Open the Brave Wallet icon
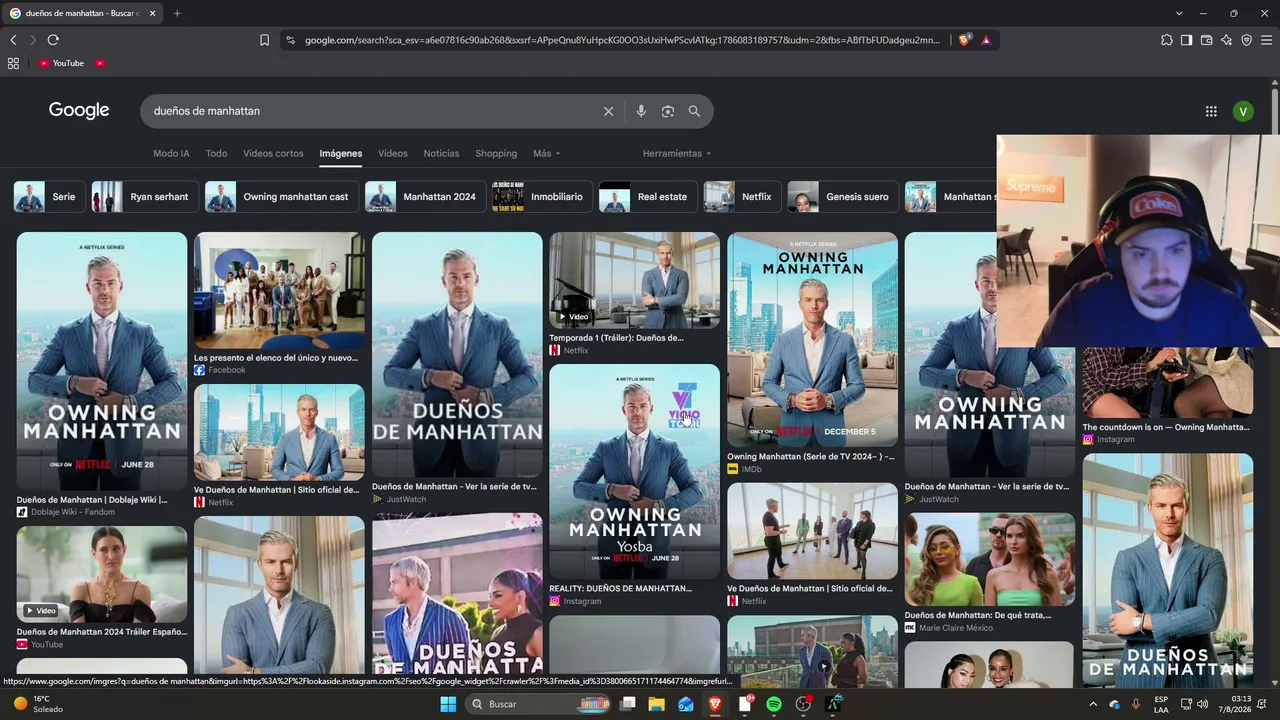 pyautogui.click(x=1206, y=40)
